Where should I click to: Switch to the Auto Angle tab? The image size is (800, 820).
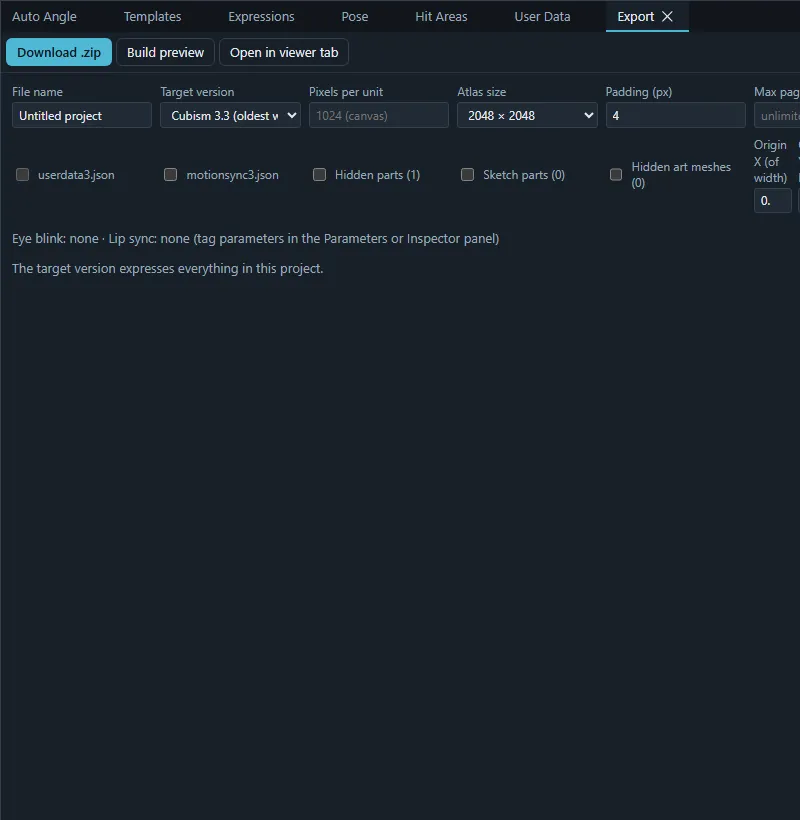pos(44,17)
